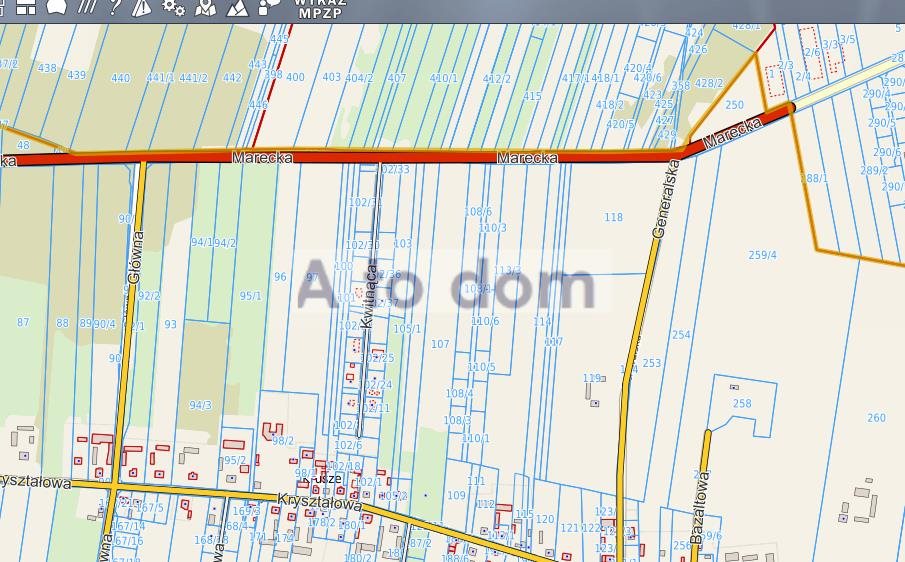
Task: Select parcel 260 on the map
Action: tap(876, 418)
